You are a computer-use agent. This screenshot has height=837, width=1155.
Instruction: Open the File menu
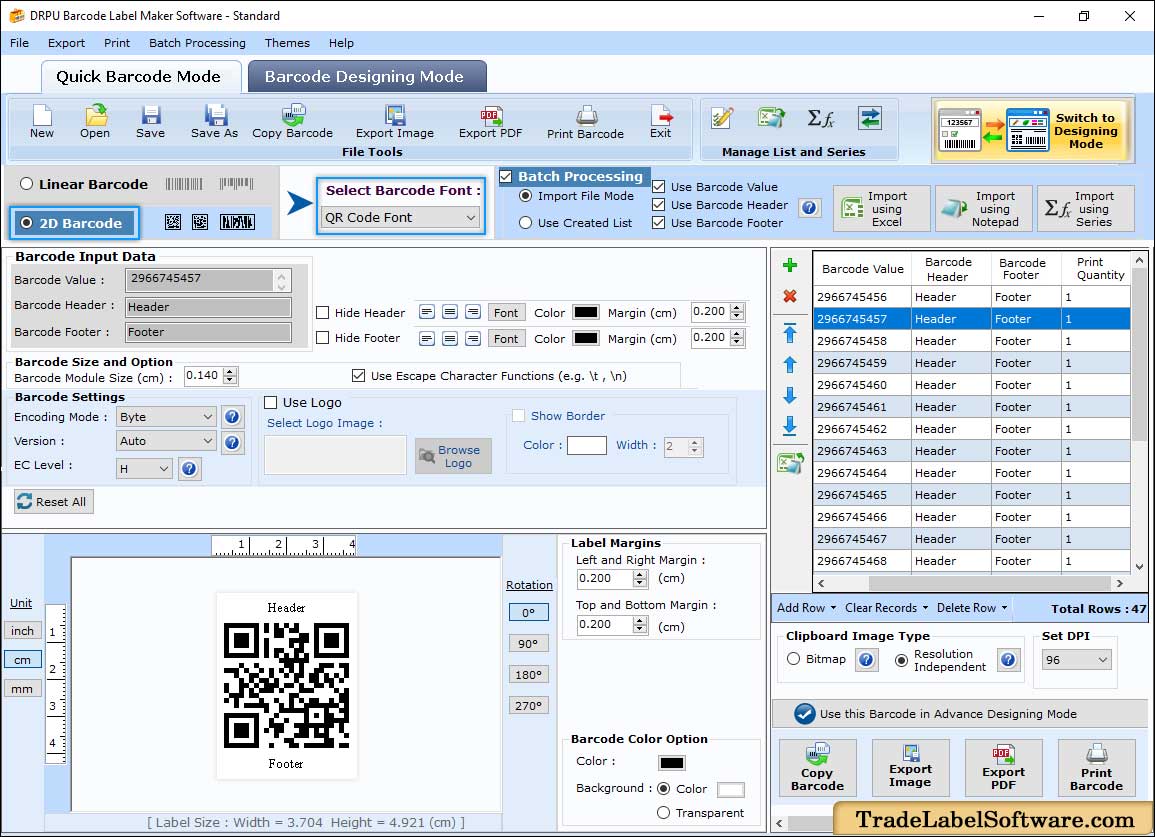(19, 43)
